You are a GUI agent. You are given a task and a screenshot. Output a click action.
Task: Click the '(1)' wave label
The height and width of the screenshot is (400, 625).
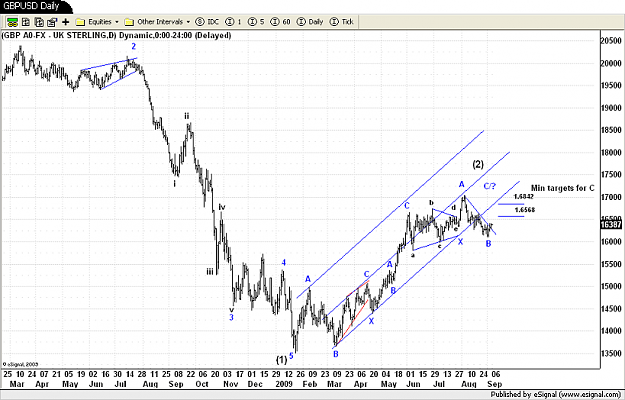point(281,360)
